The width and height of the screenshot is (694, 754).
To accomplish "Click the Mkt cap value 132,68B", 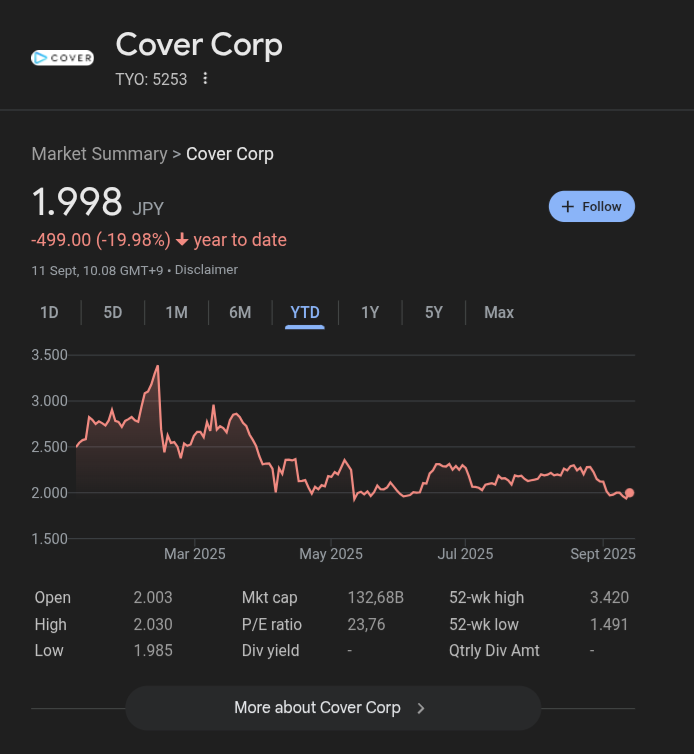I will (376, 597).
